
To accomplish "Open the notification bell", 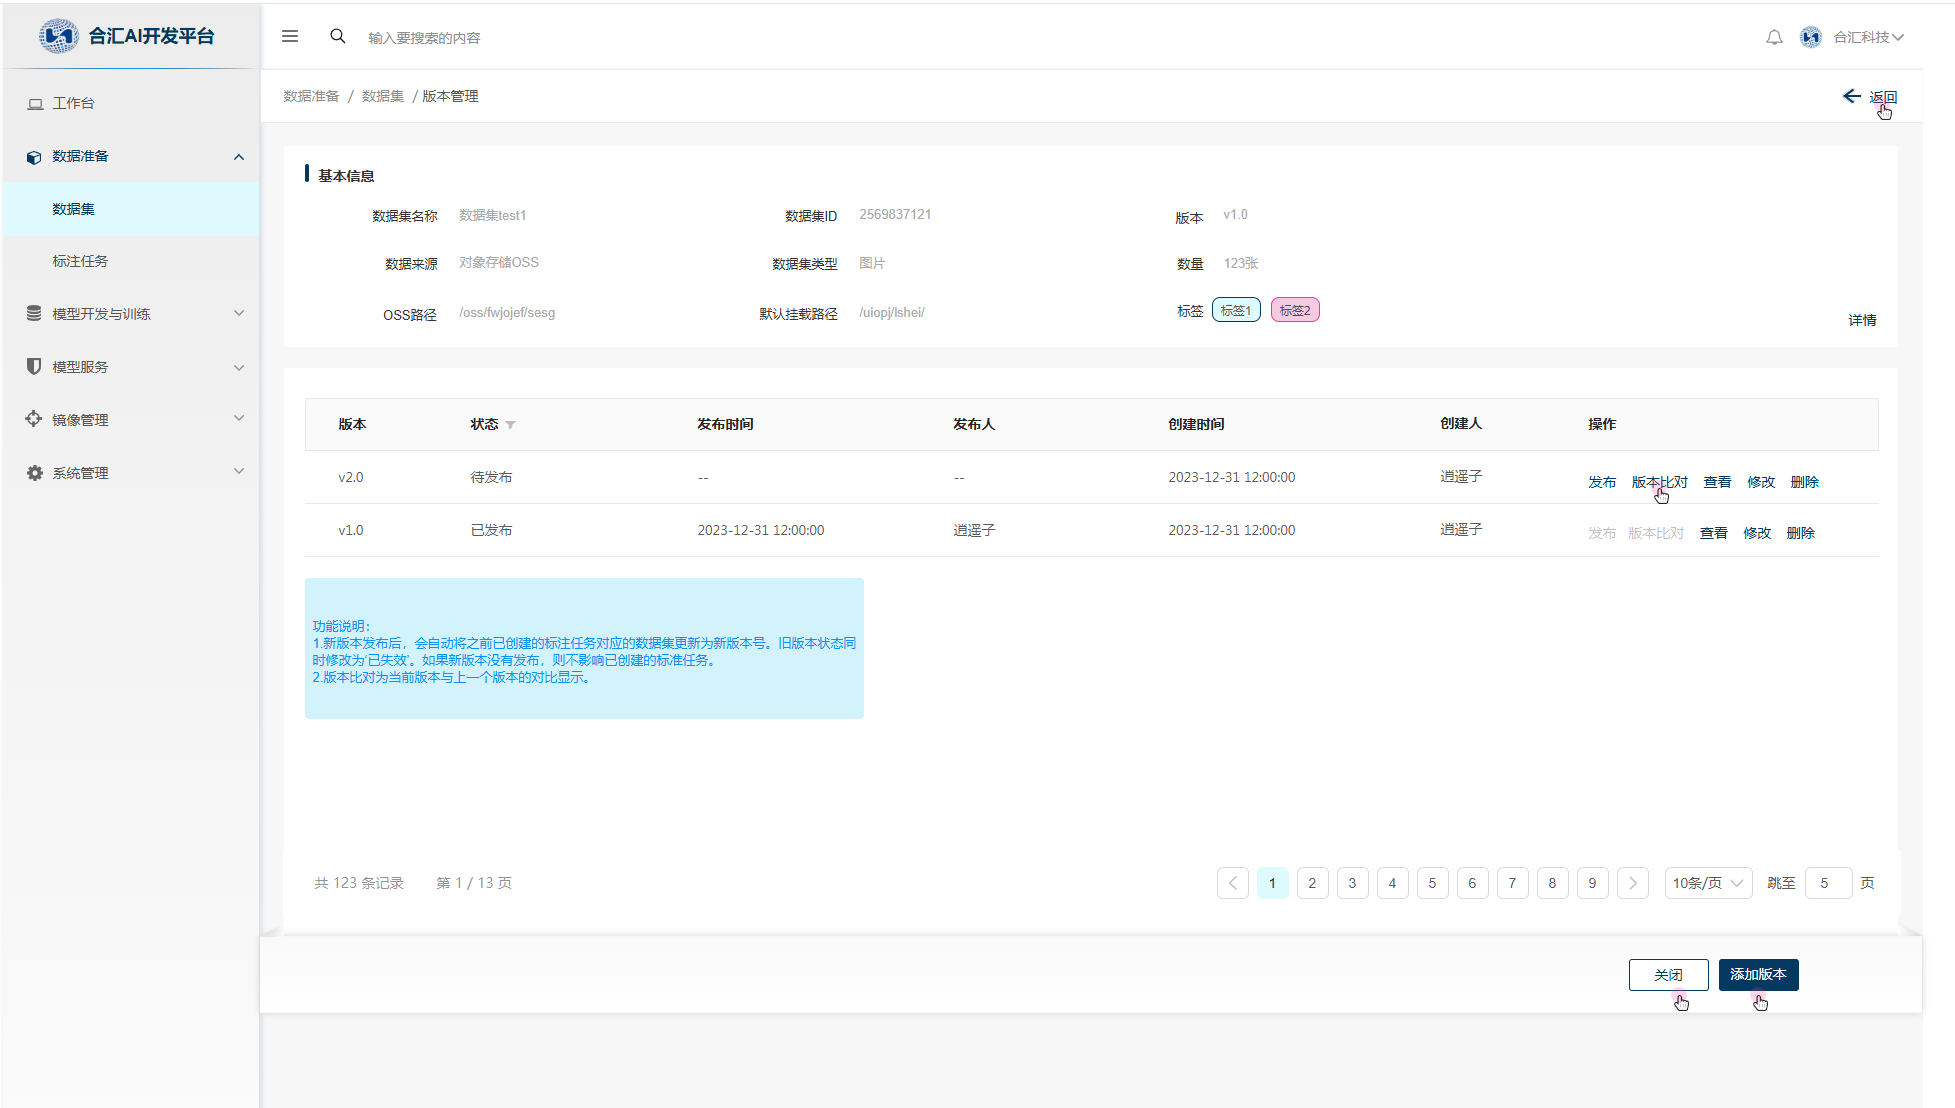I will point(1774,38).
